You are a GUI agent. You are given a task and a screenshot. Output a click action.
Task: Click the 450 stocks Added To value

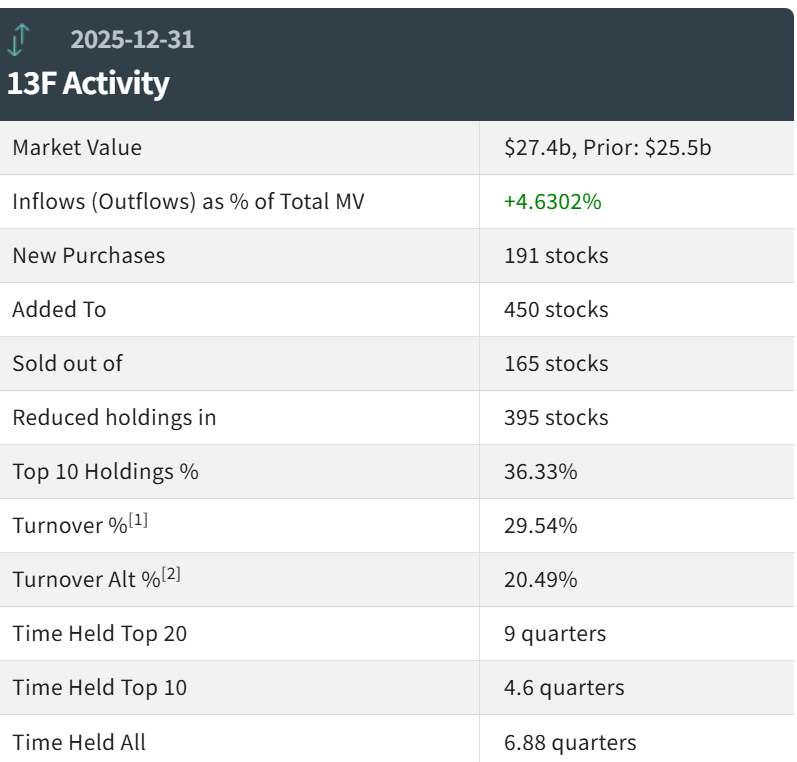556,310
